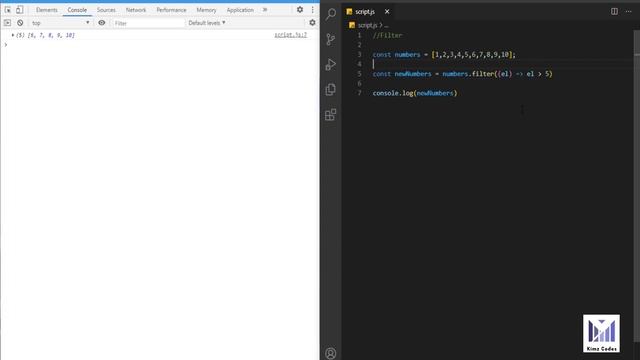This screenshot has width=640, height=360.
Task: Switch to the Console tab
Action: point(77,10)
